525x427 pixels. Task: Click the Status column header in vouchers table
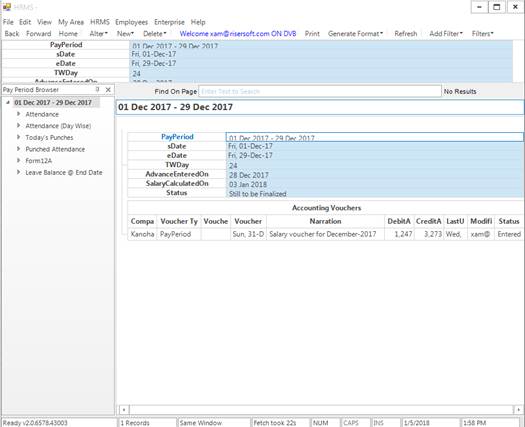509,221
